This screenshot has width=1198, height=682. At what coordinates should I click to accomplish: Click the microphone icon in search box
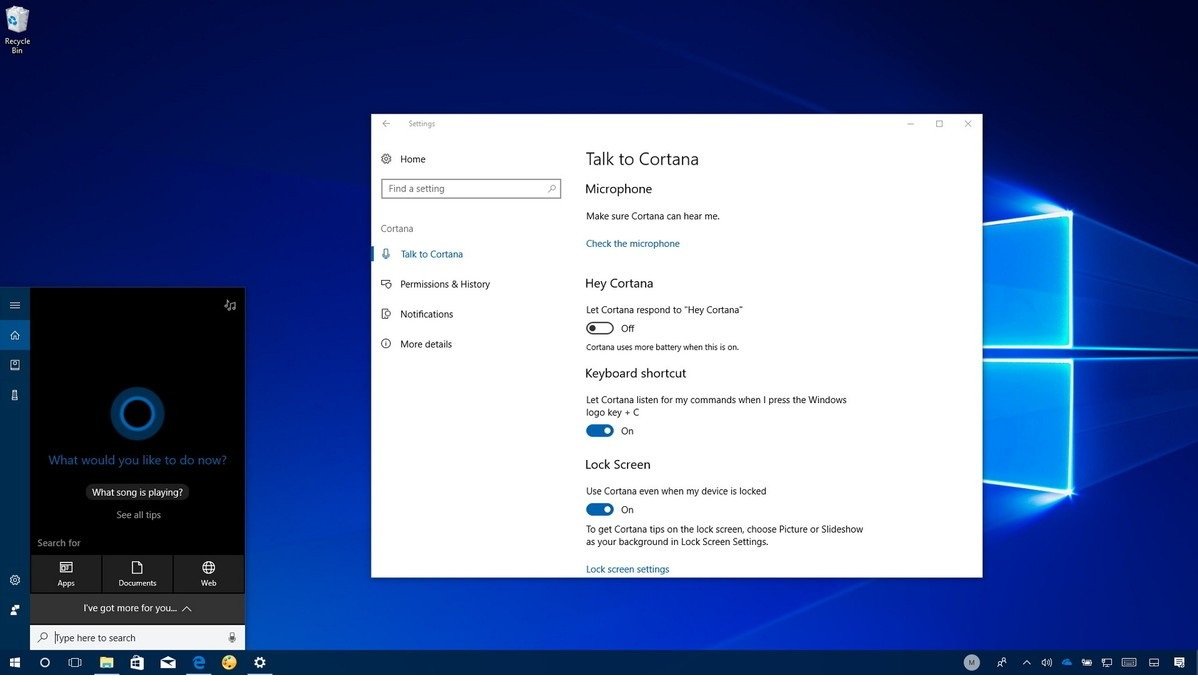232,638
